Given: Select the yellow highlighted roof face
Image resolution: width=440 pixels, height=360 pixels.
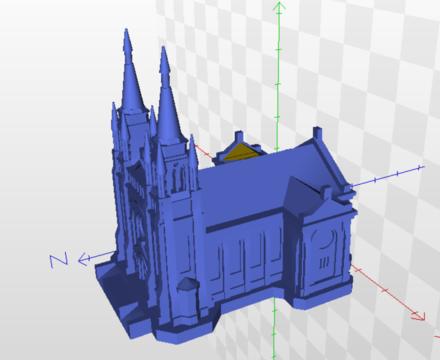Looking at the screenshot, I should [241, 152].
